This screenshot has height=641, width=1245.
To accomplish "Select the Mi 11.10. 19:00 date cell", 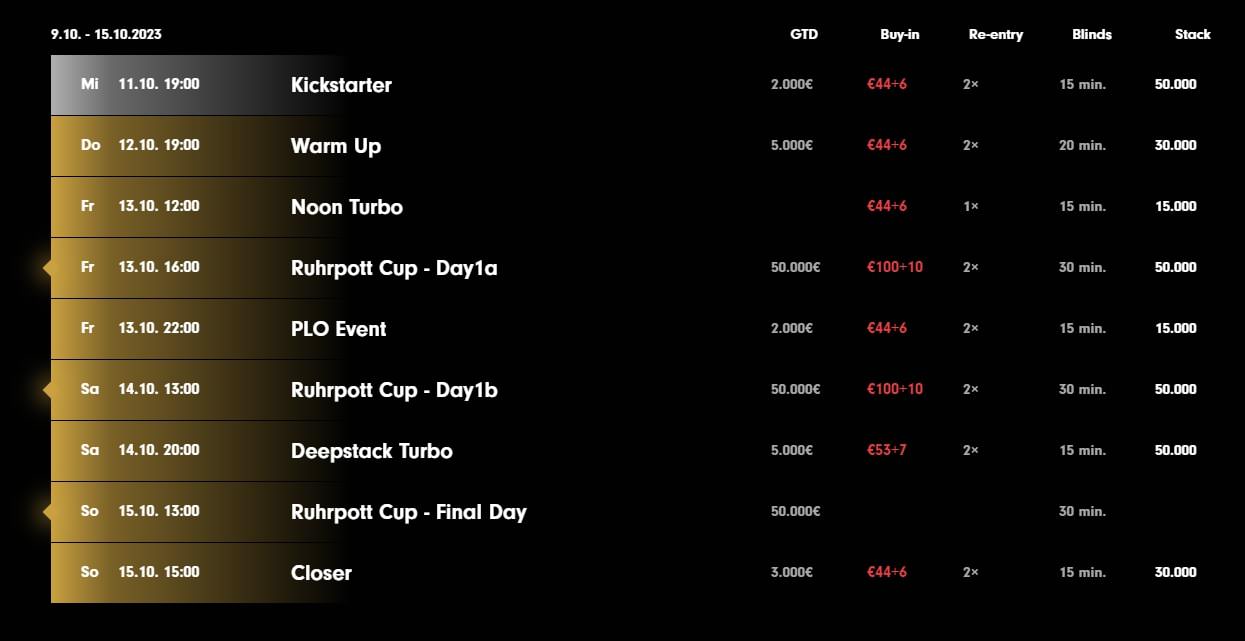I will click(x=140, y=84).
